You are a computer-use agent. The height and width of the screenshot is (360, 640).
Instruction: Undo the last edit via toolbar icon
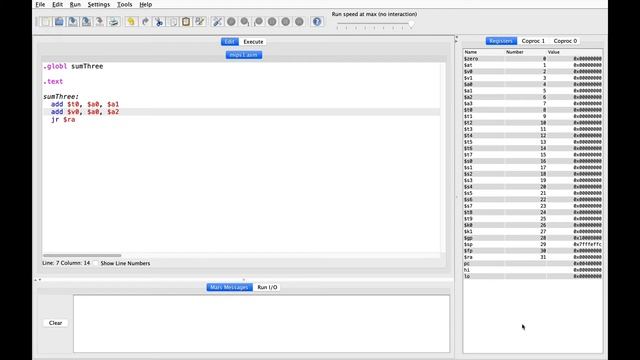pyautogui.click(x=131, y=22)
